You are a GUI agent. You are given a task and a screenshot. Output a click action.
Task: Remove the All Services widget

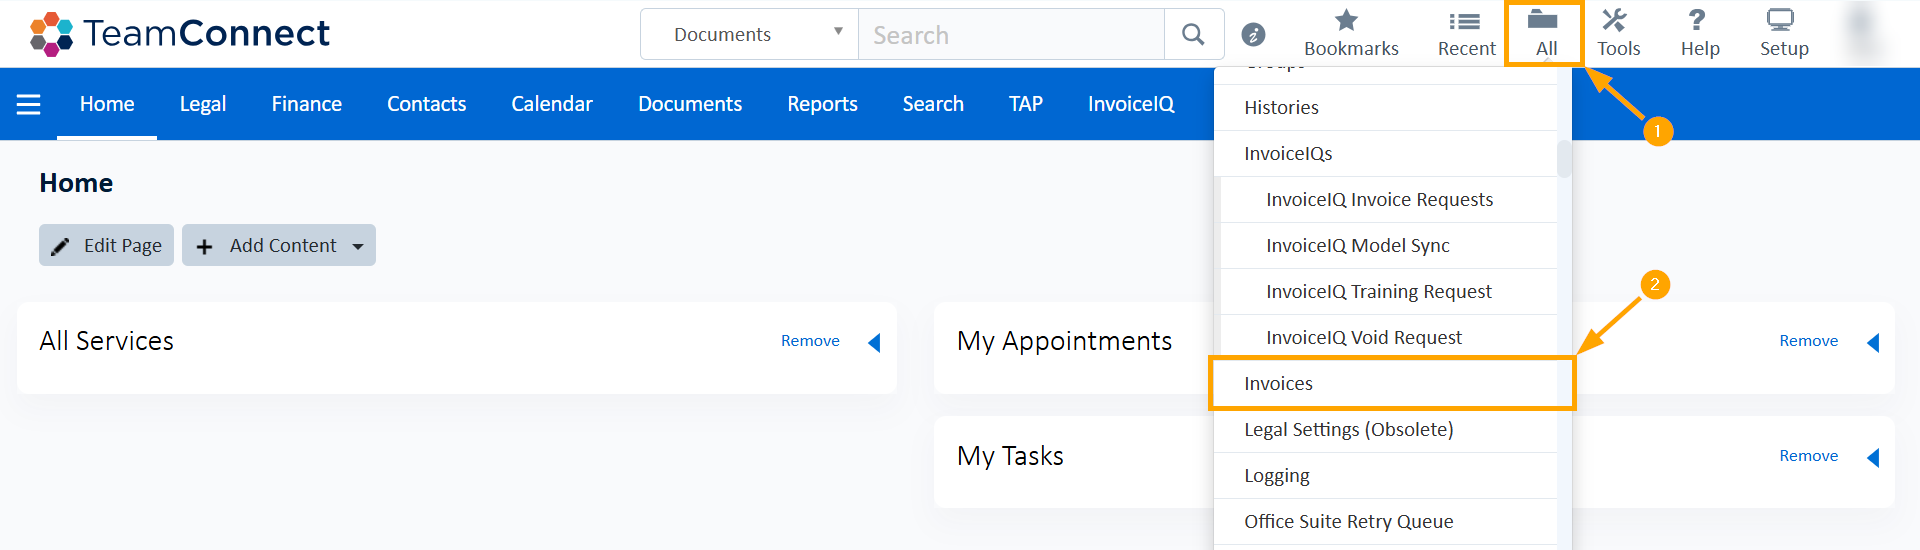click(x=809, y=341)
